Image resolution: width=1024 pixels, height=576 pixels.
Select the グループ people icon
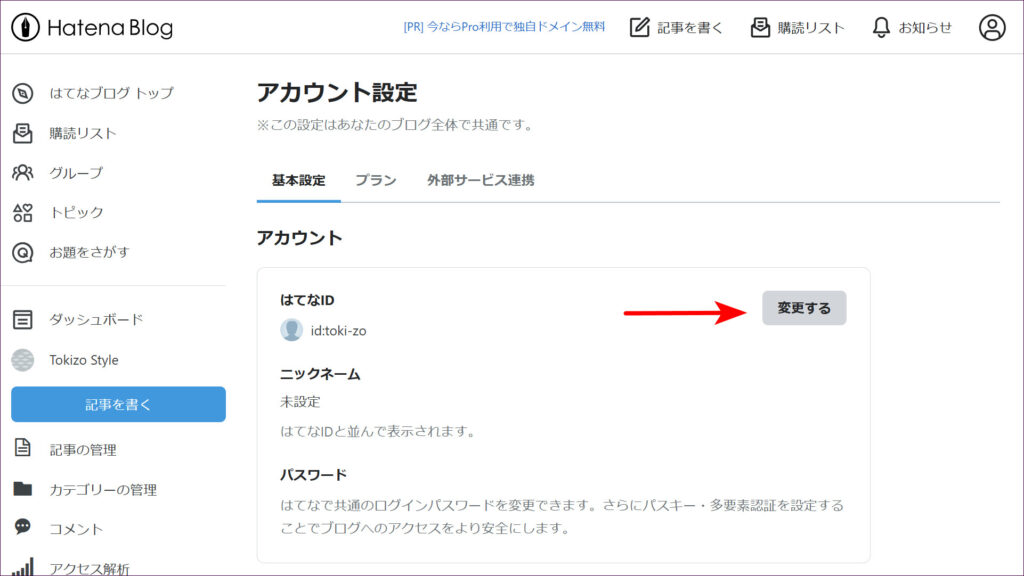click(23, 172)
